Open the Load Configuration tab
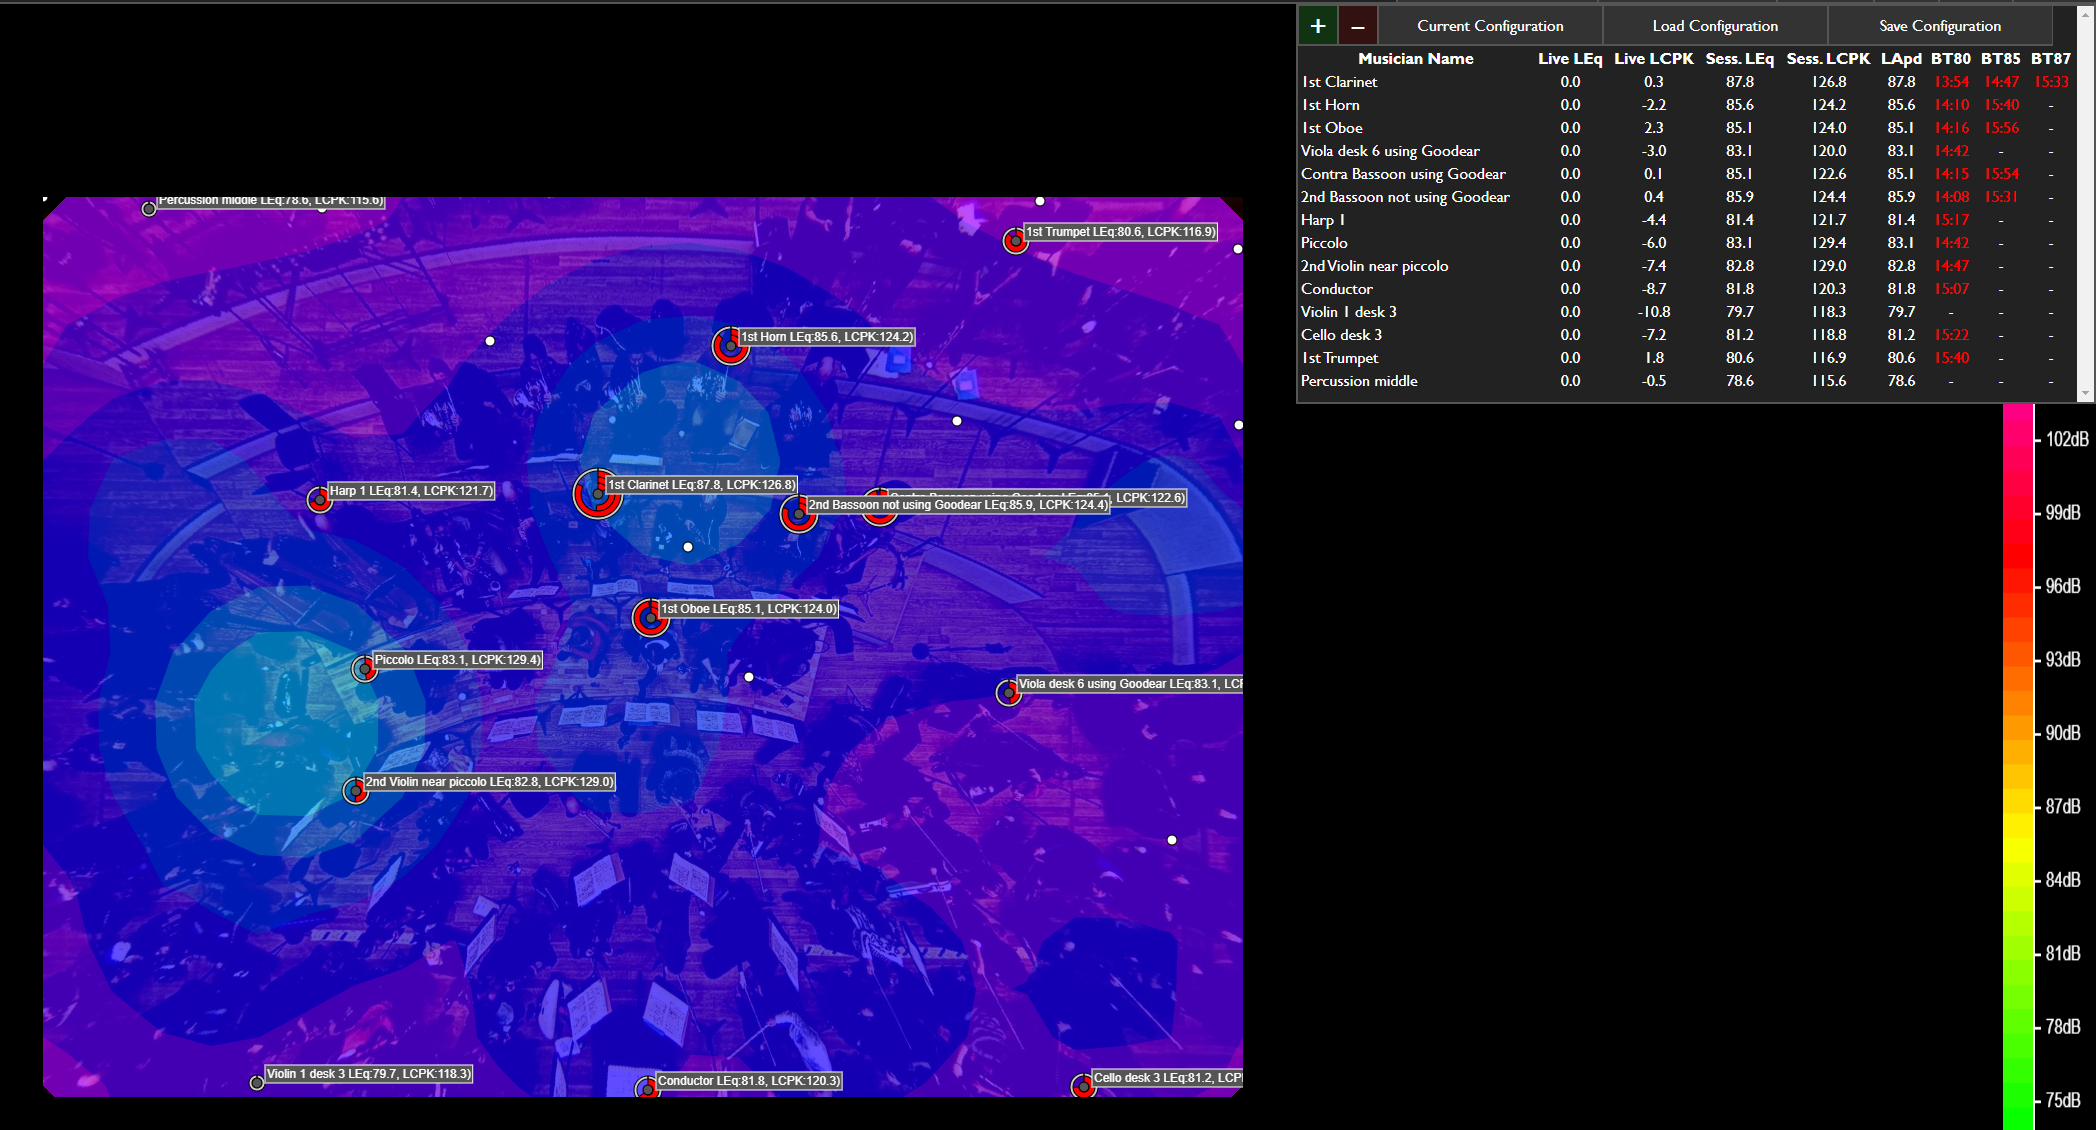This screenshot has height=1130, width=2096. pyautogui.click(x=1715, y=26)
